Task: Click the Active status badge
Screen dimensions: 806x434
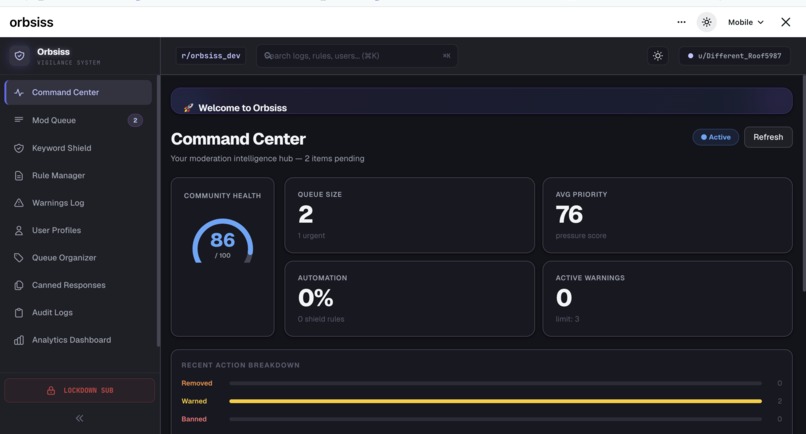Action: coord(716,137)
